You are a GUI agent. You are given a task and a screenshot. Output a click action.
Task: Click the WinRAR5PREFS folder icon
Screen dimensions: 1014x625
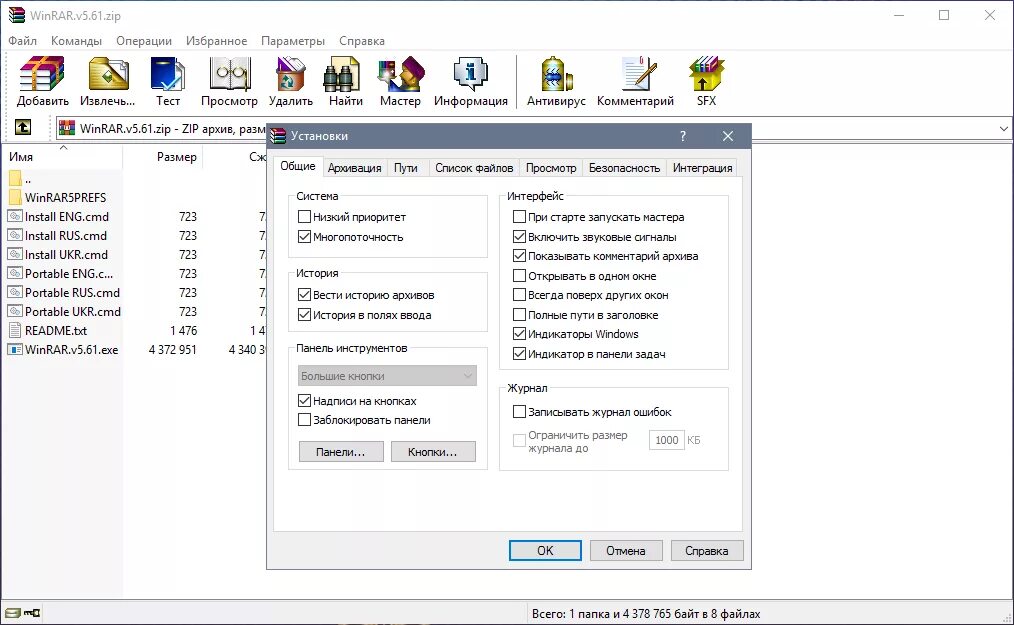[15, 197]
